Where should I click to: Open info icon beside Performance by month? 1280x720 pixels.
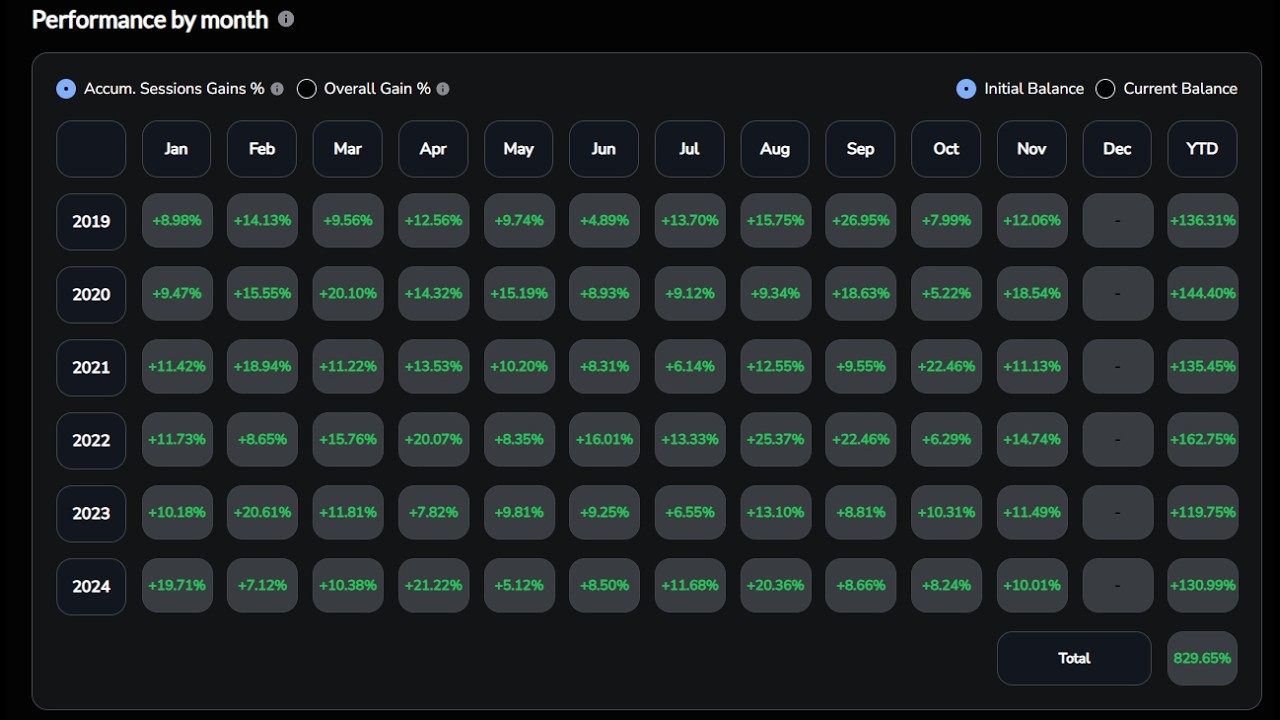tap(286, 19)
